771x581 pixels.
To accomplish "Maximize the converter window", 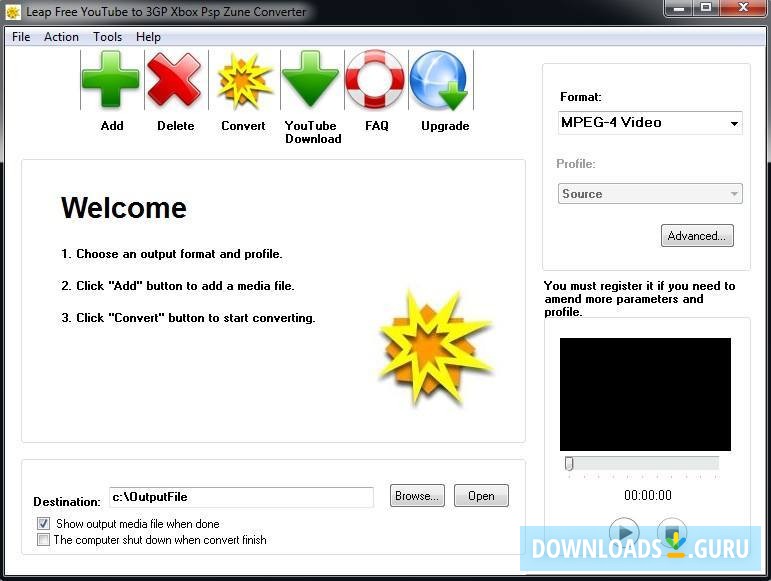I will point(706,8).
